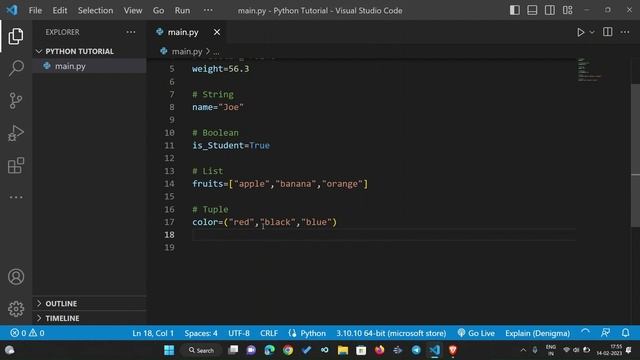
Task: Change CRLF end of line sequence
Action: click(269, 333)
